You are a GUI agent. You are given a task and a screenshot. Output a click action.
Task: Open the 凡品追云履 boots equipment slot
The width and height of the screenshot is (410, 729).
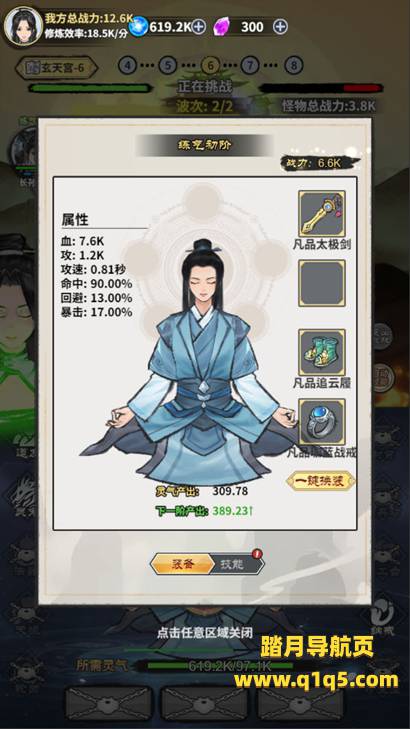pyautogui.click(x=322, y=352)
